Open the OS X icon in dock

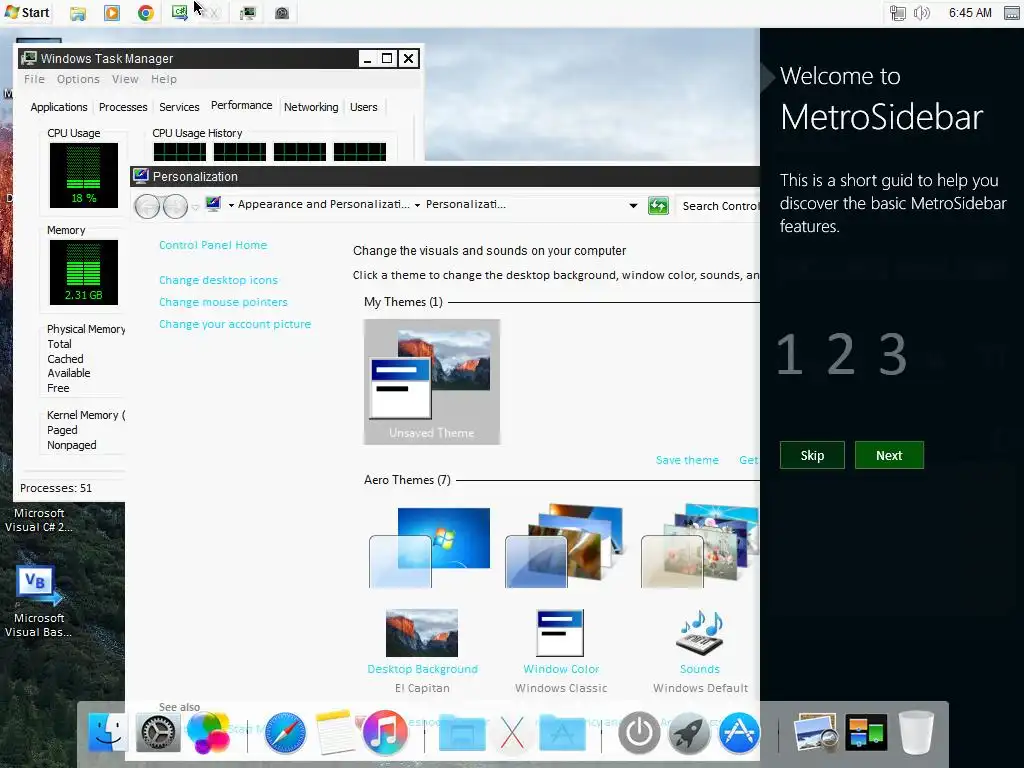(512, 733)
